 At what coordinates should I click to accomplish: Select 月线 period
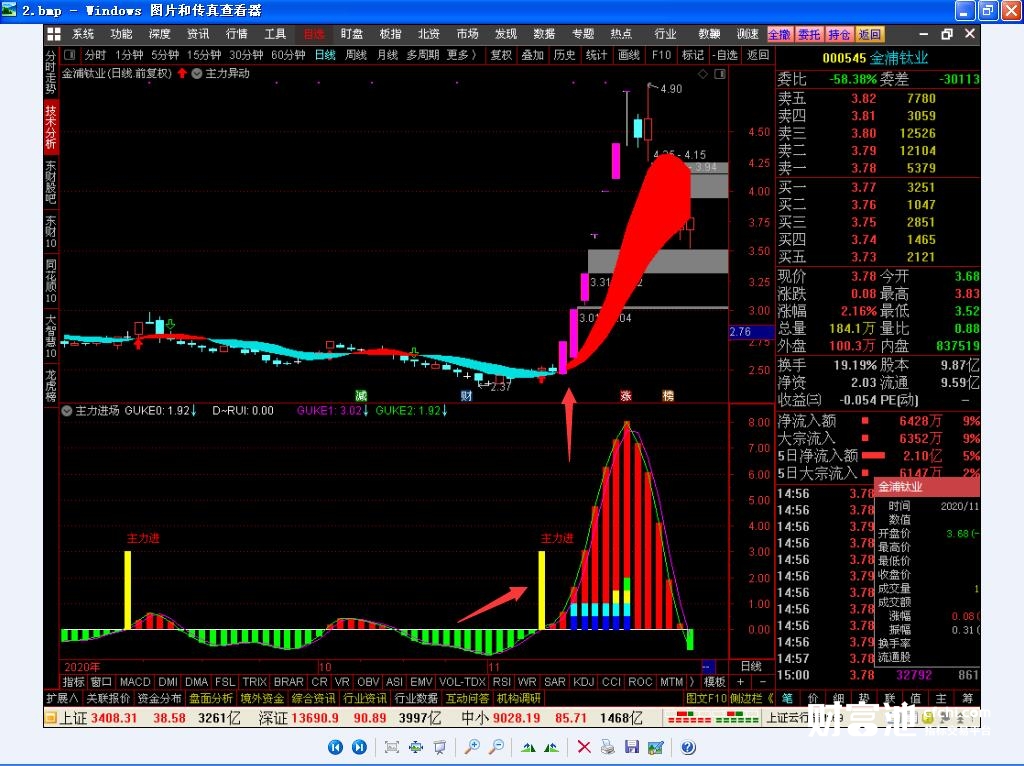(x=387, y=55)
